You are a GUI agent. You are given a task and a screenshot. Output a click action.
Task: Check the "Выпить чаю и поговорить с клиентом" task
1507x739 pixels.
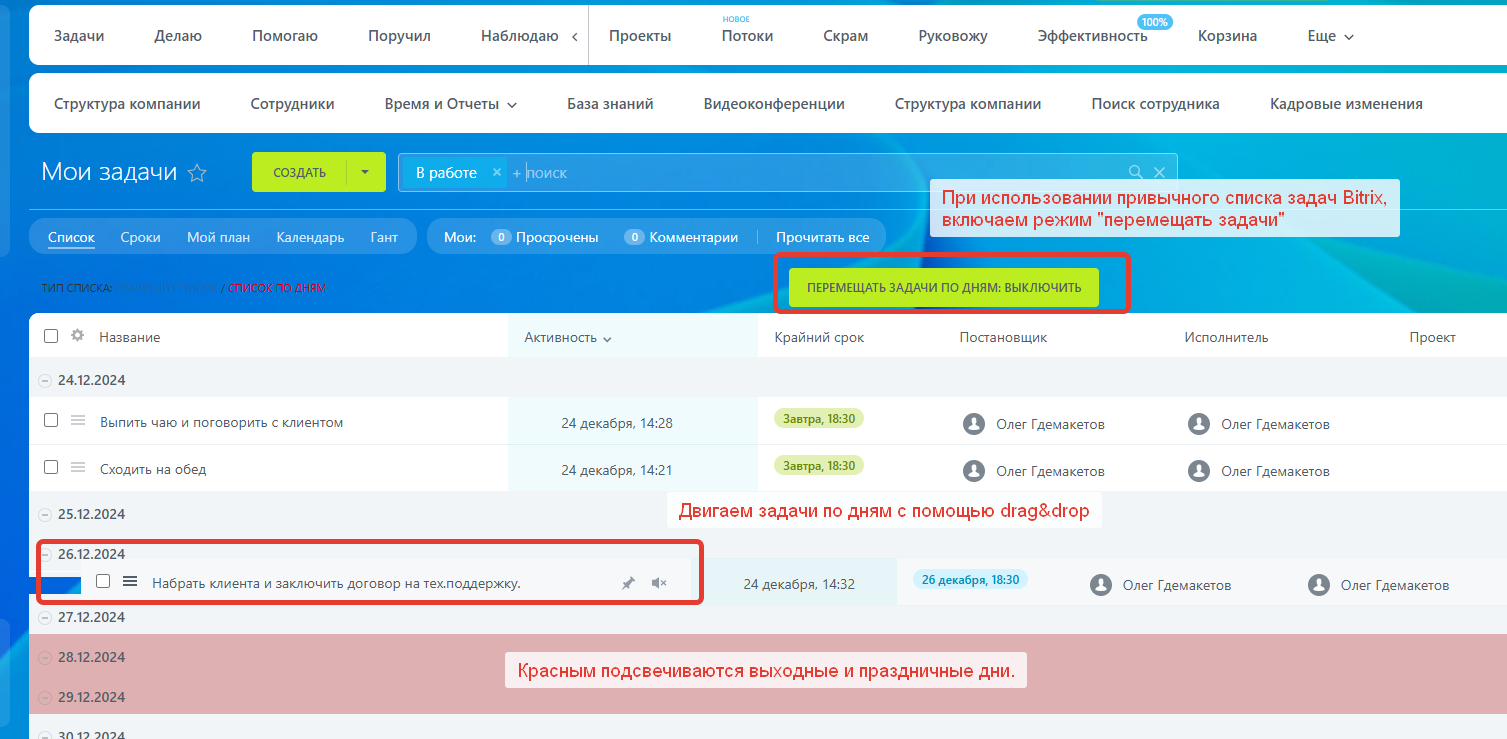pos(51,421)
